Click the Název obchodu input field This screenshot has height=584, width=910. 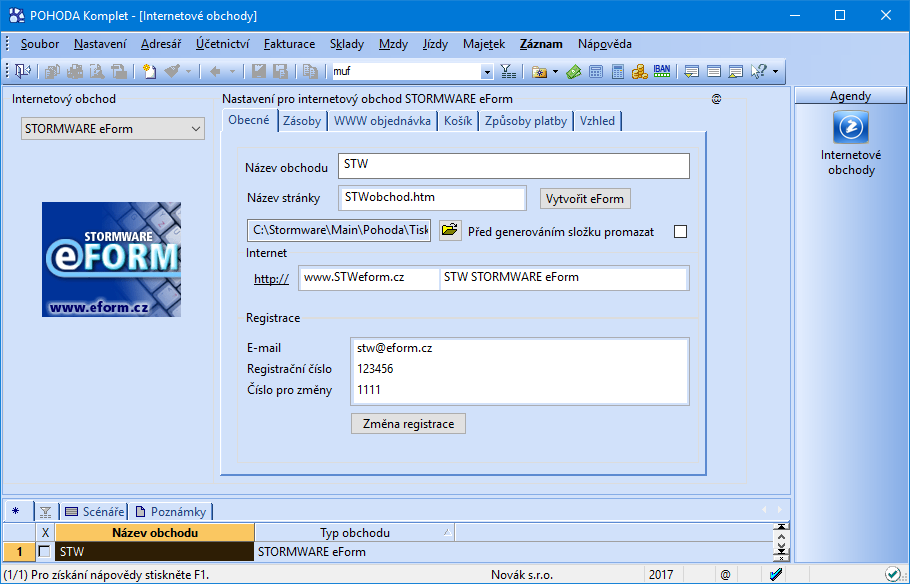point(514,165)
